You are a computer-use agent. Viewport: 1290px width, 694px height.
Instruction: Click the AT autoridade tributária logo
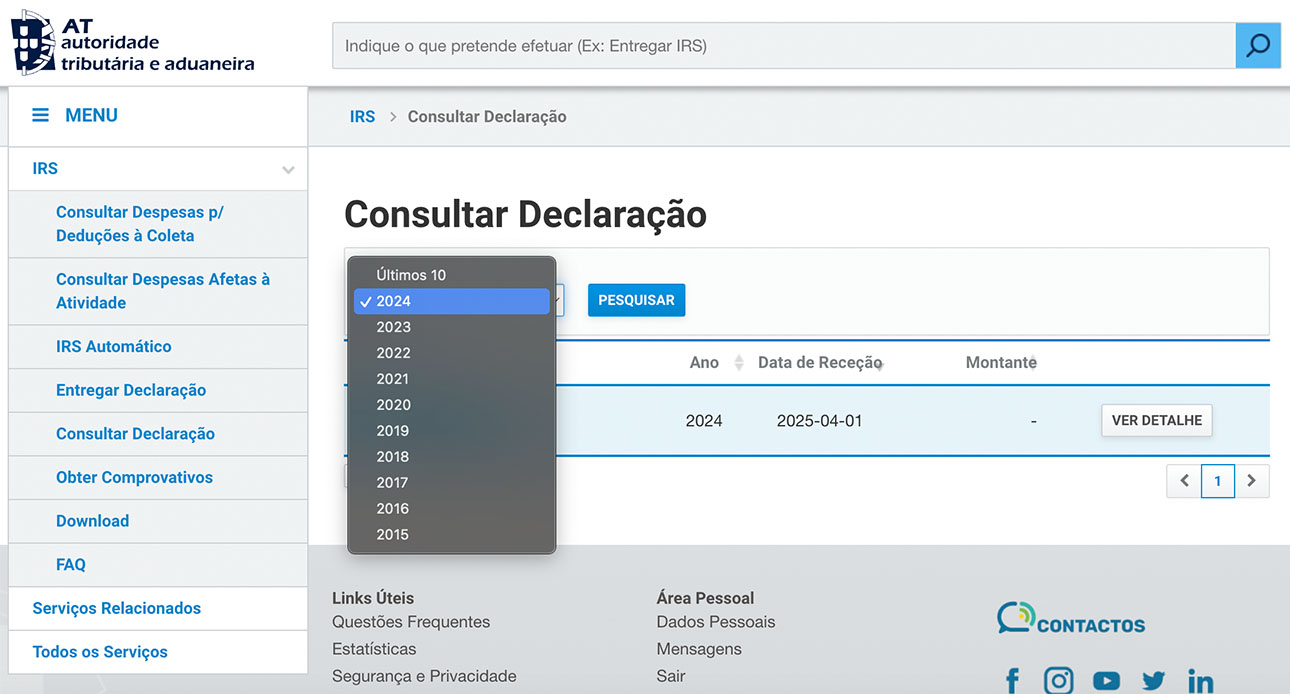point(133,43)
